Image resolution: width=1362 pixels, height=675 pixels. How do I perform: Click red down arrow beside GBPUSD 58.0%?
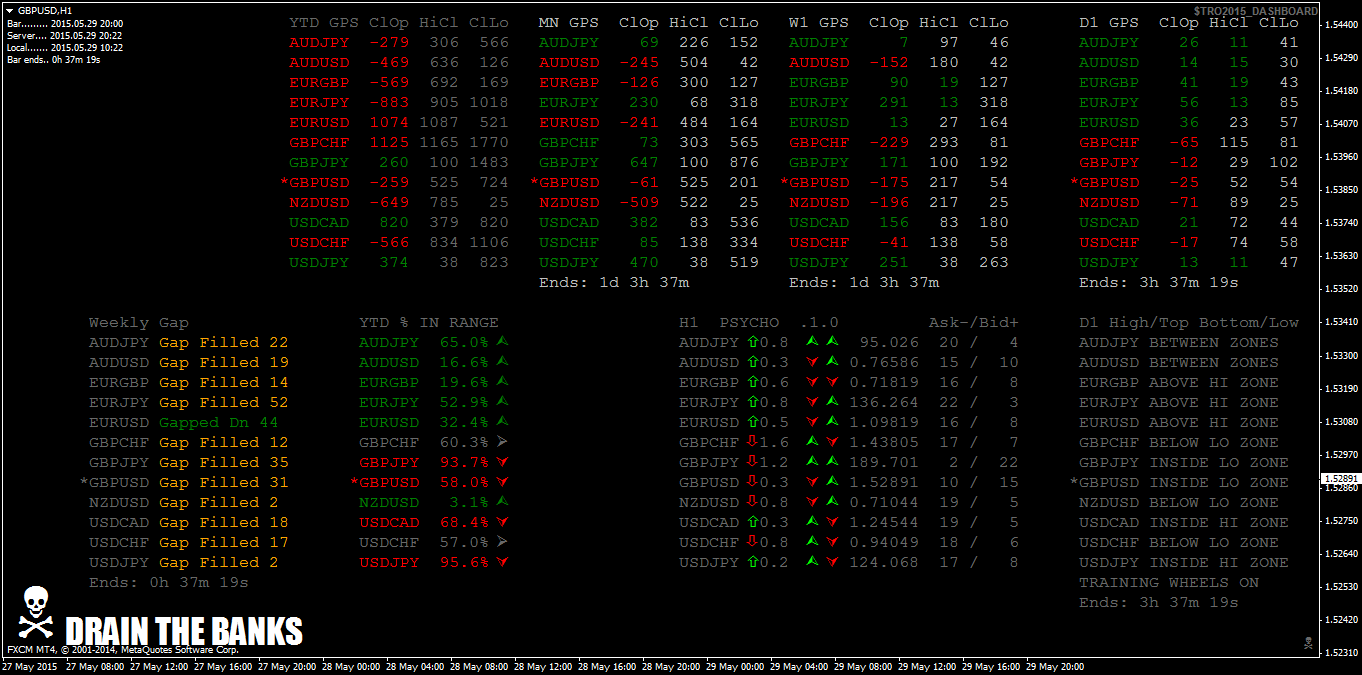pos(502,482)
